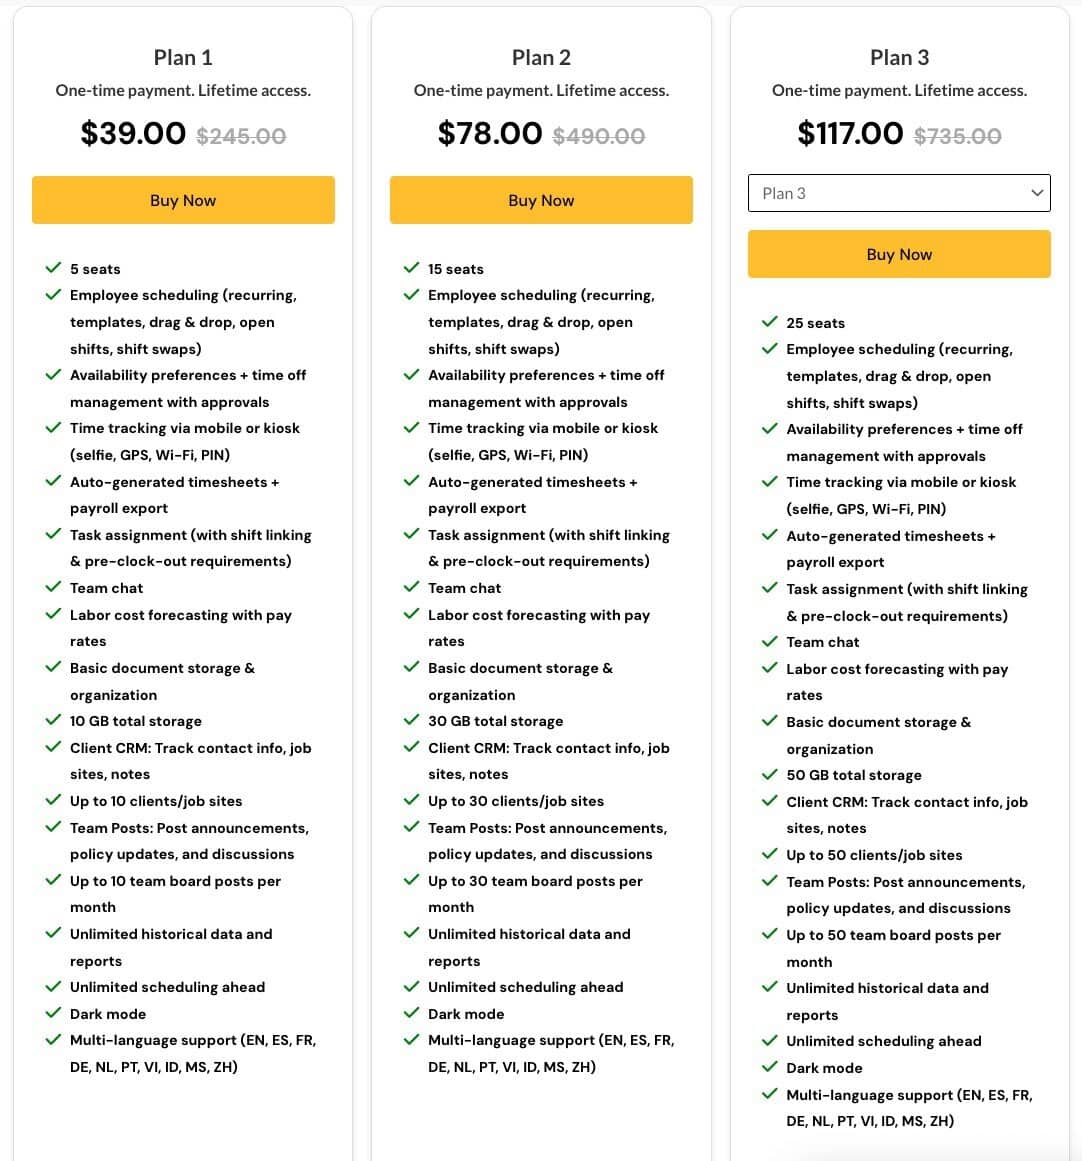Click checkmark next to 10 GB total storage
1082x1161 pixels.
click(x=53, y=720)
